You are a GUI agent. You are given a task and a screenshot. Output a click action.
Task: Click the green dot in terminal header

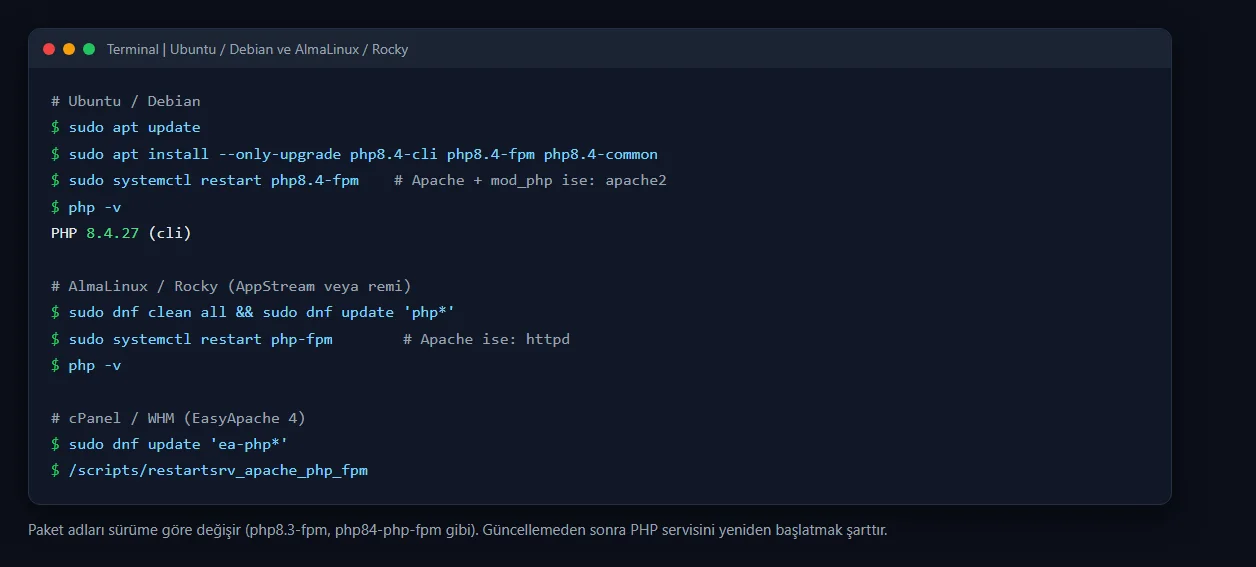[89, 49]
